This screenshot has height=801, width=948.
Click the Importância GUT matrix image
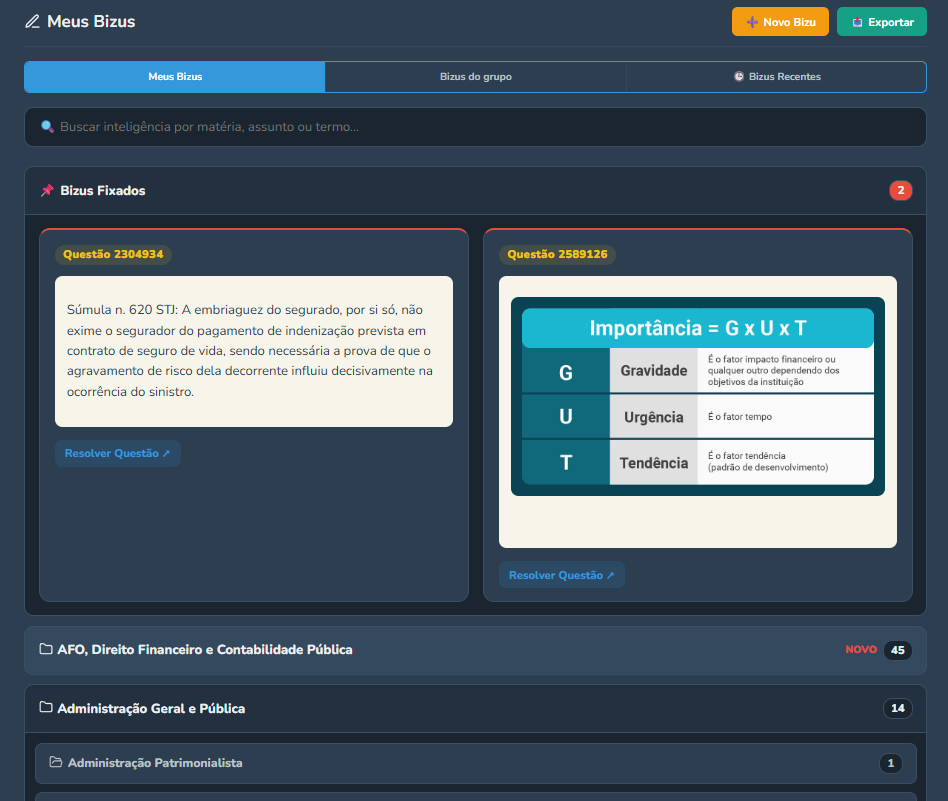pos(698,397)
